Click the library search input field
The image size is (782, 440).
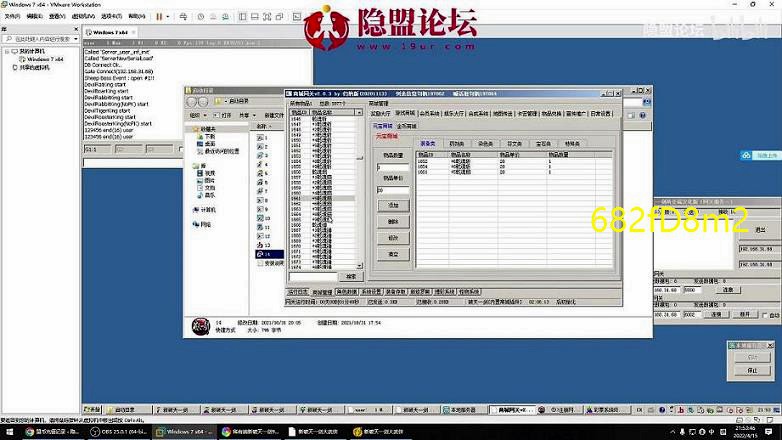(x=39, y=38)
